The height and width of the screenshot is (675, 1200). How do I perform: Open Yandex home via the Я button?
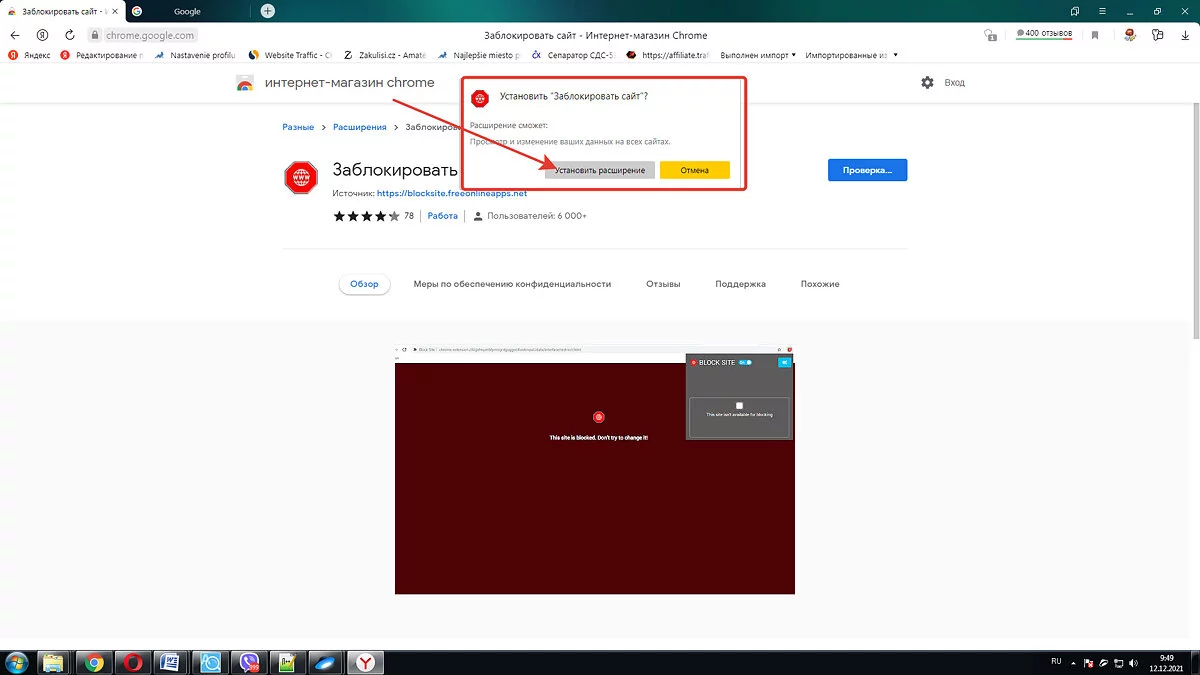(x=42, y=35)
